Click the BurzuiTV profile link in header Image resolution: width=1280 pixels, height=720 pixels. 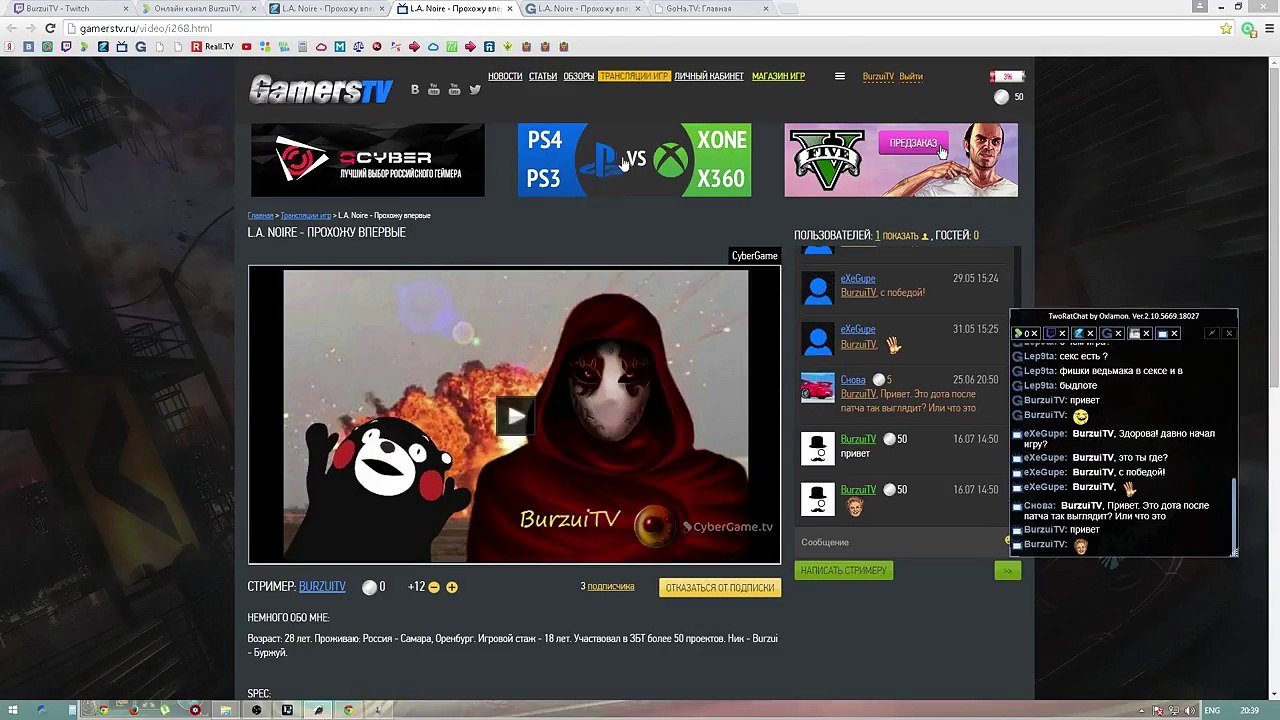[x=878, y=76]
